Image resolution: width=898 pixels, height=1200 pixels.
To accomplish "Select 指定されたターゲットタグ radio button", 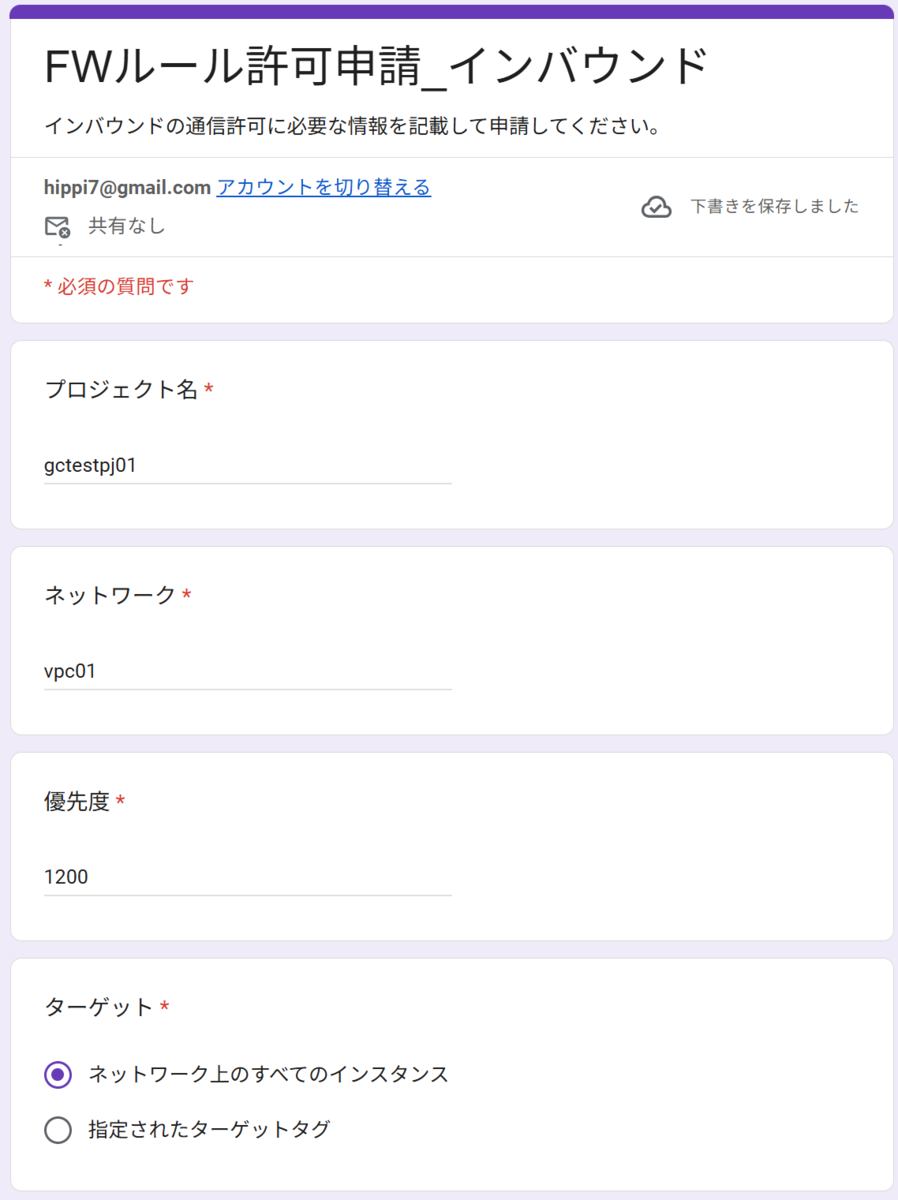I will pos(58,1130).
